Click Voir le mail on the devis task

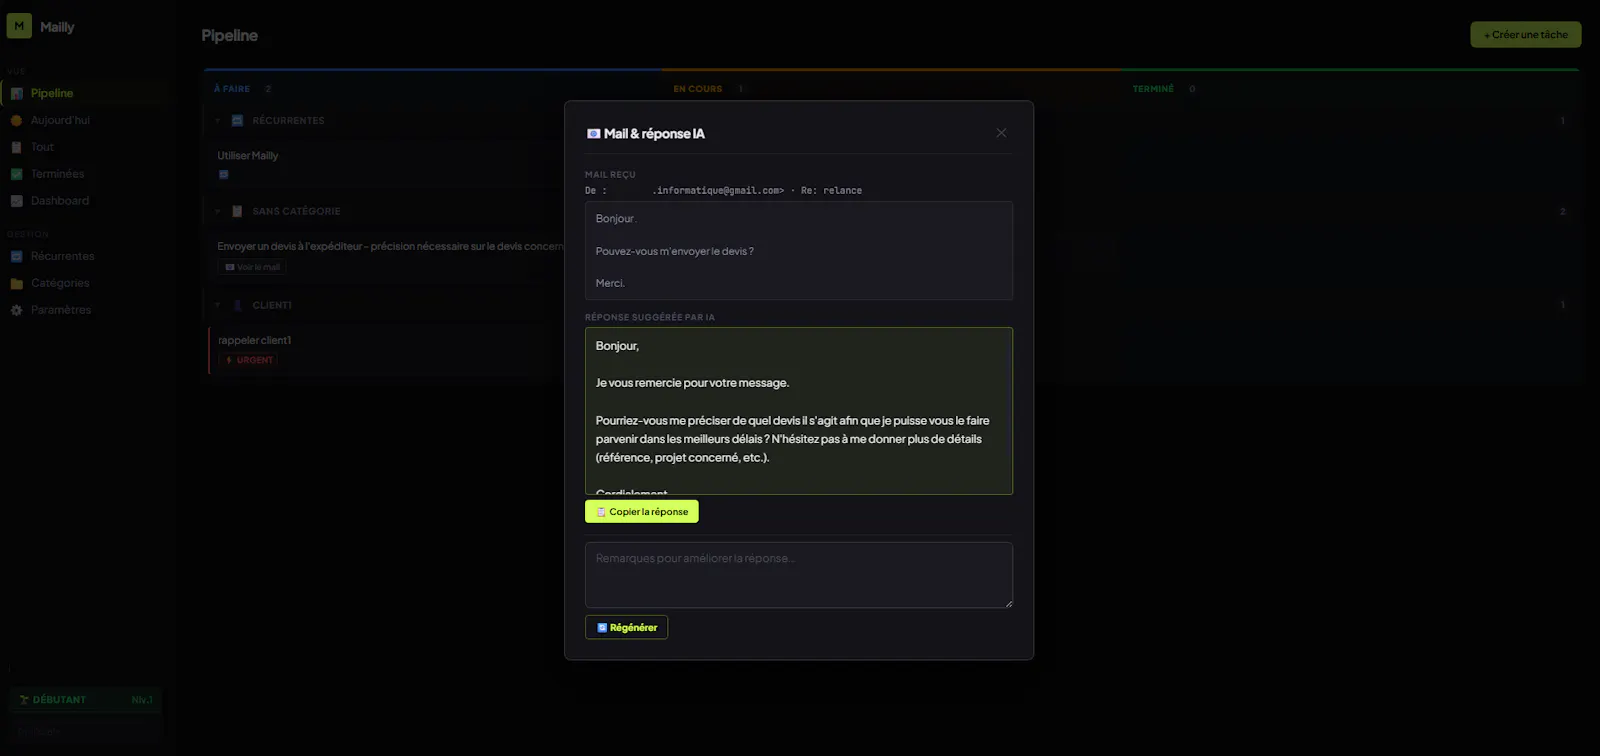252,267
